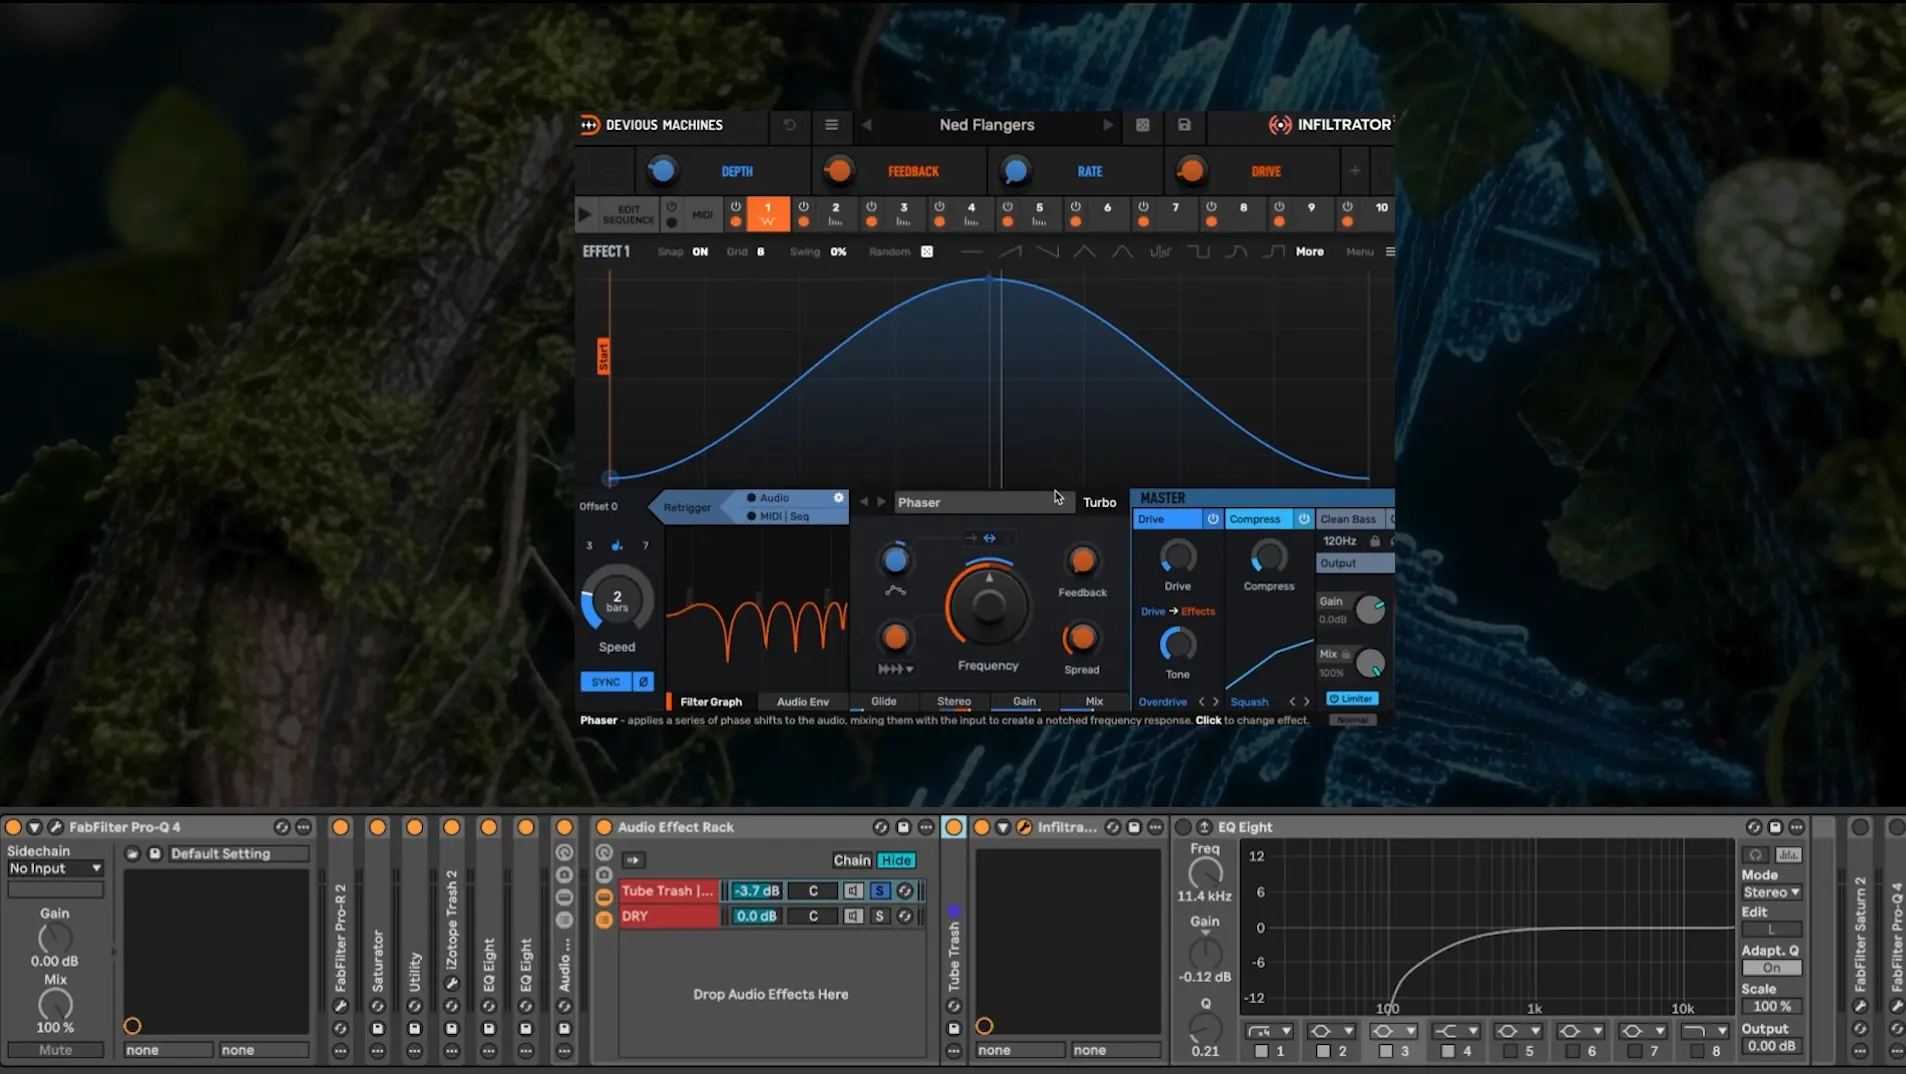Click the large Frequency knob
This screenshot has width=1906, height=1074.
[988, 604]
